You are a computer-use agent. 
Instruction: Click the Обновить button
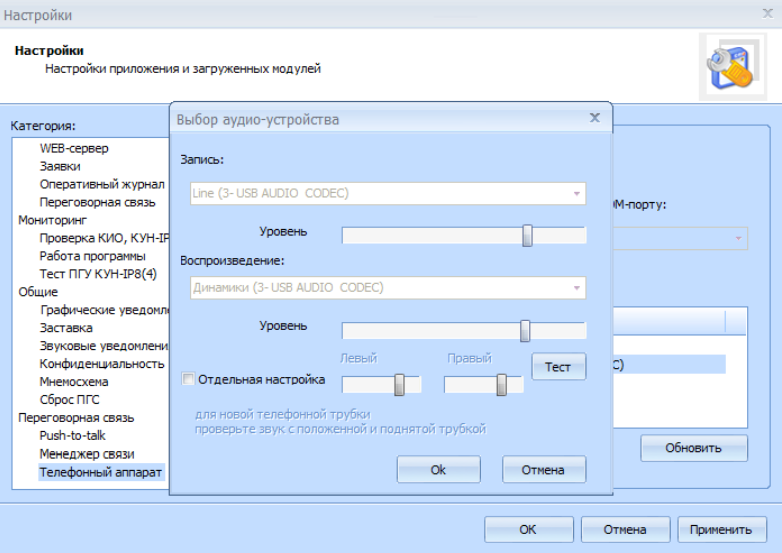(693, 448)
